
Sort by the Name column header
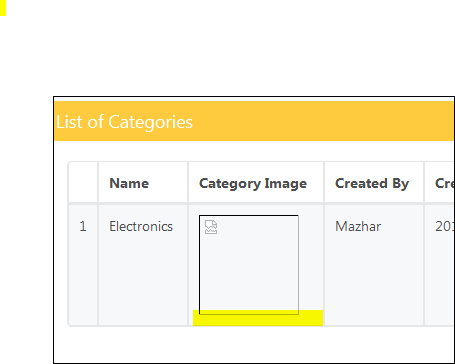(x=129, y=183)
